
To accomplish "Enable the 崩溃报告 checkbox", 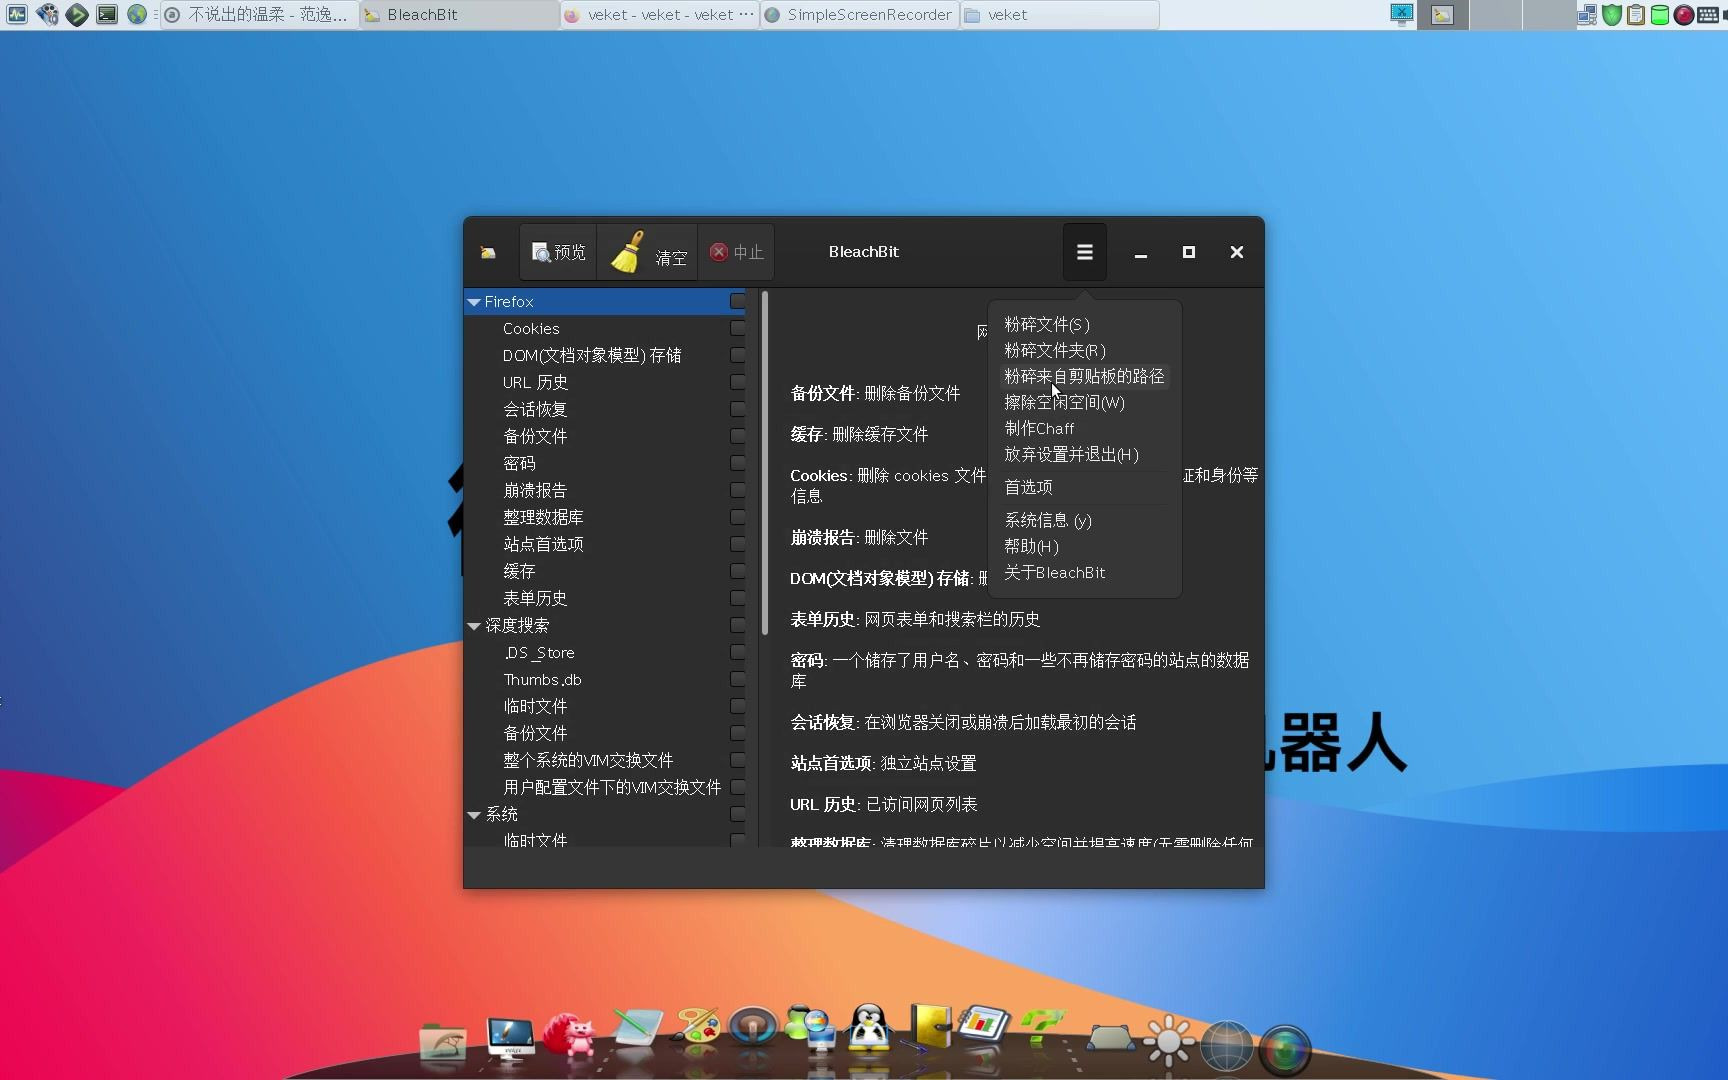I will coord(738,490).
